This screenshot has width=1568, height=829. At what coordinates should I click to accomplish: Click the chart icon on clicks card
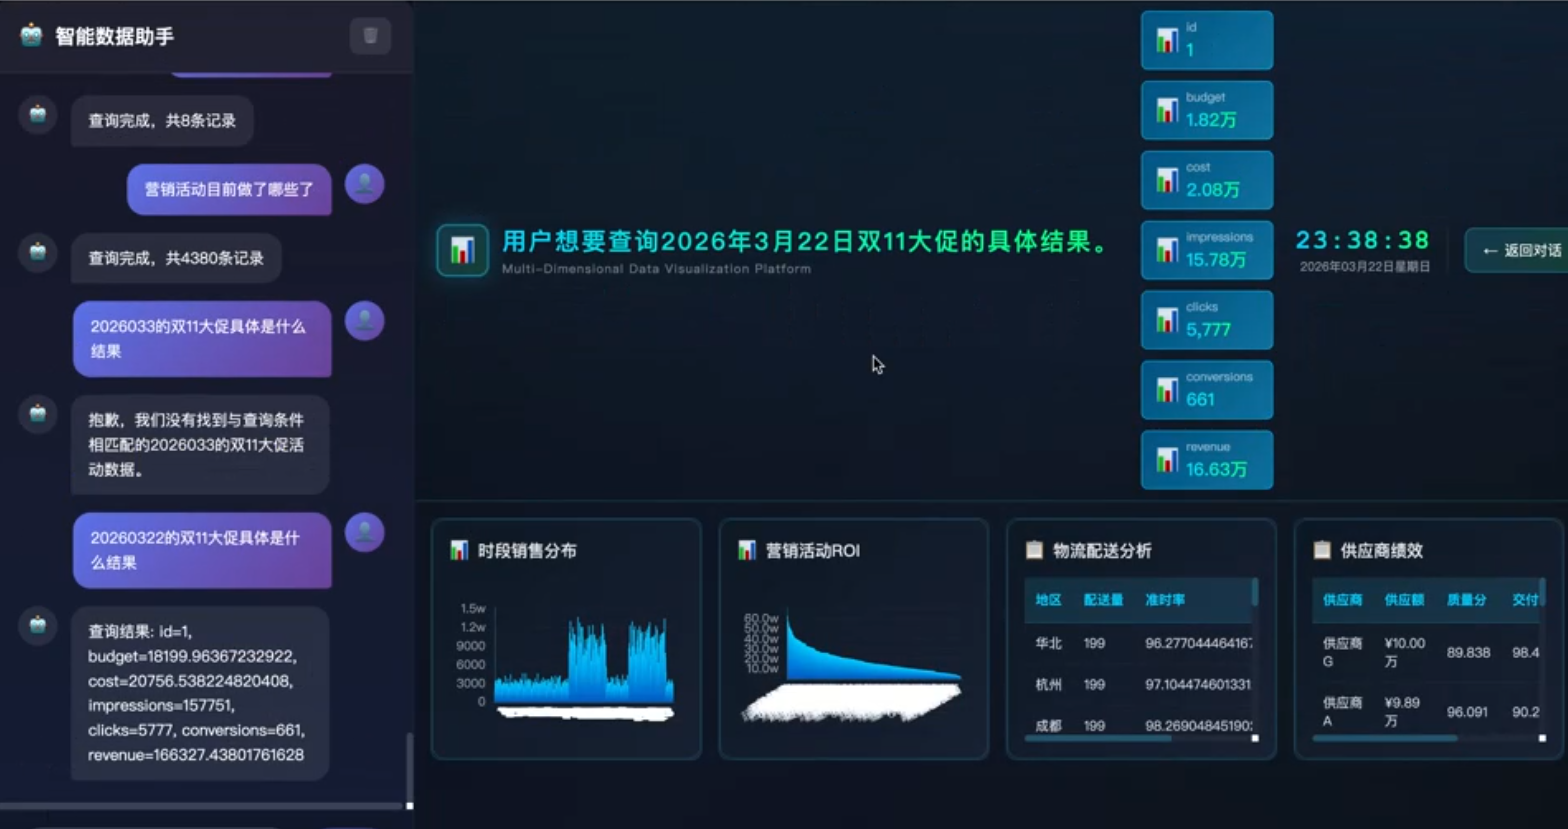coord(1167,320)
